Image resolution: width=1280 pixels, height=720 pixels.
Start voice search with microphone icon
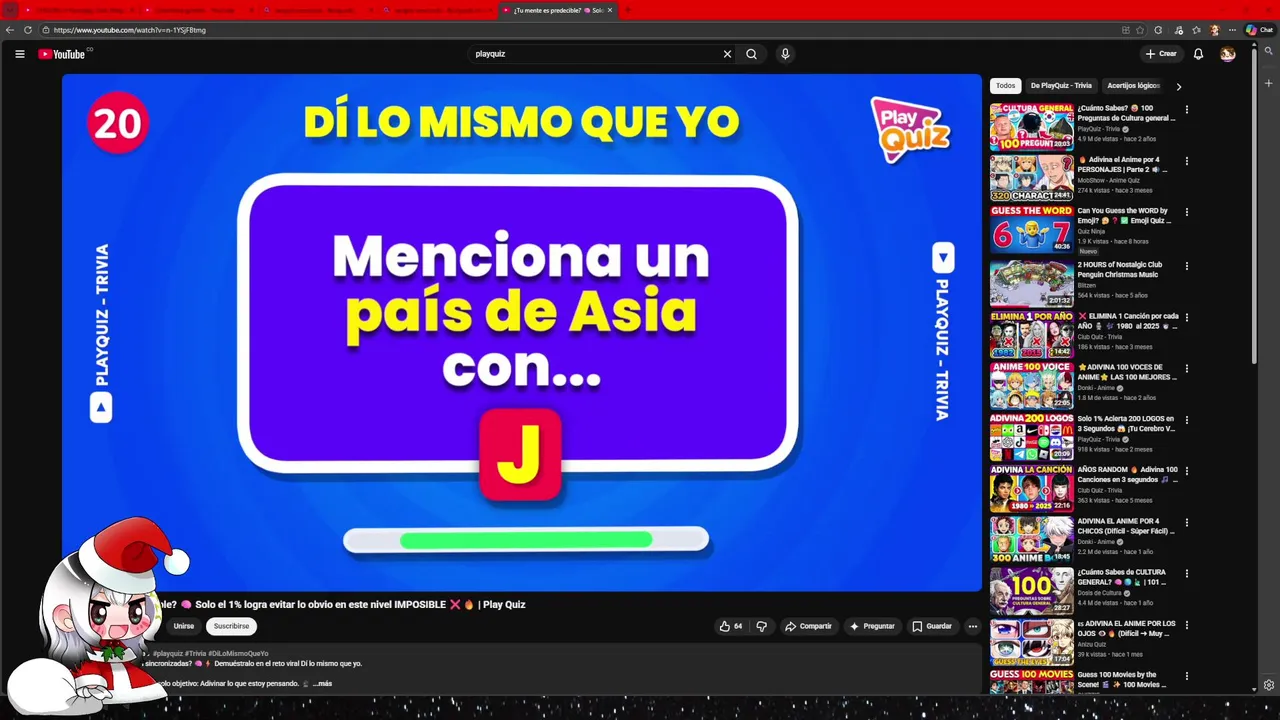[785, 54]
